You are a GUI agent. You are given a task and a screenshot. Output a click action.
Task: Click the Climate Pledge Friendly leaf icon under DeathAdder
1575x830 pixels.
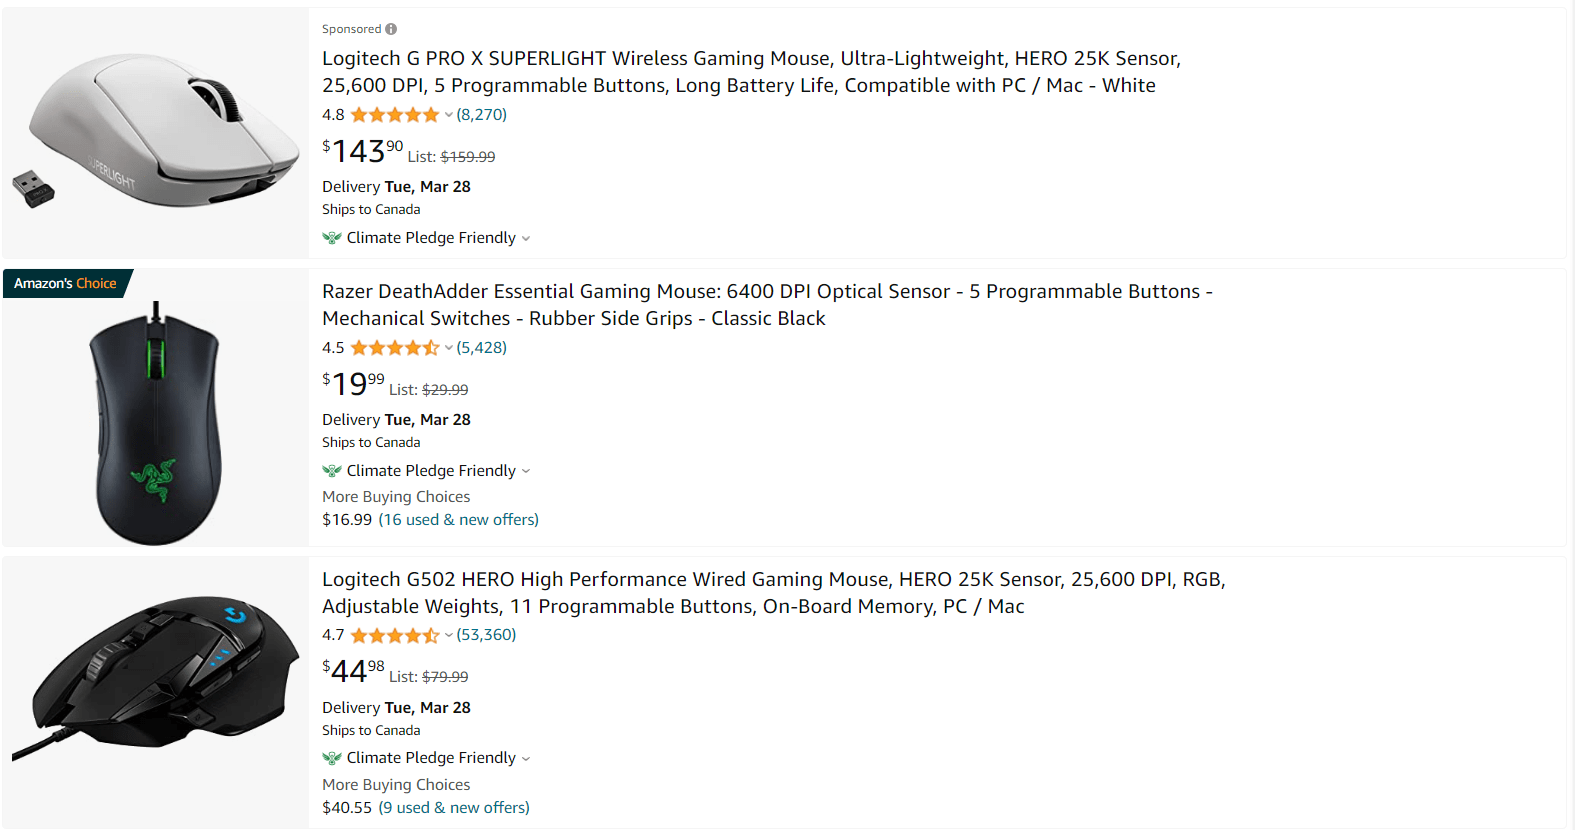coord(331,470)
